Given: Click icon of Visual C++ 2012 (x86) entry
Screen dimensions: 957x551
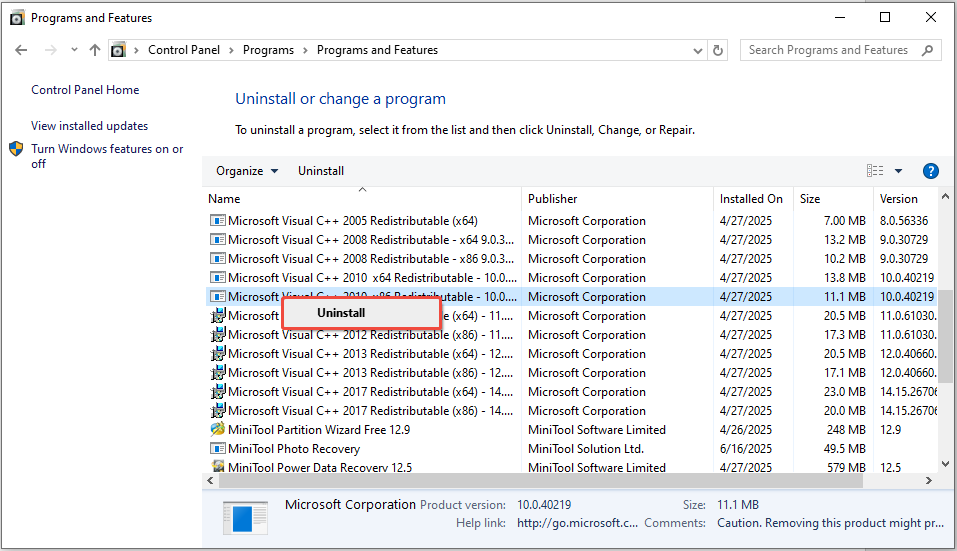Looking at the screenshot, I should tap(218, 334).
